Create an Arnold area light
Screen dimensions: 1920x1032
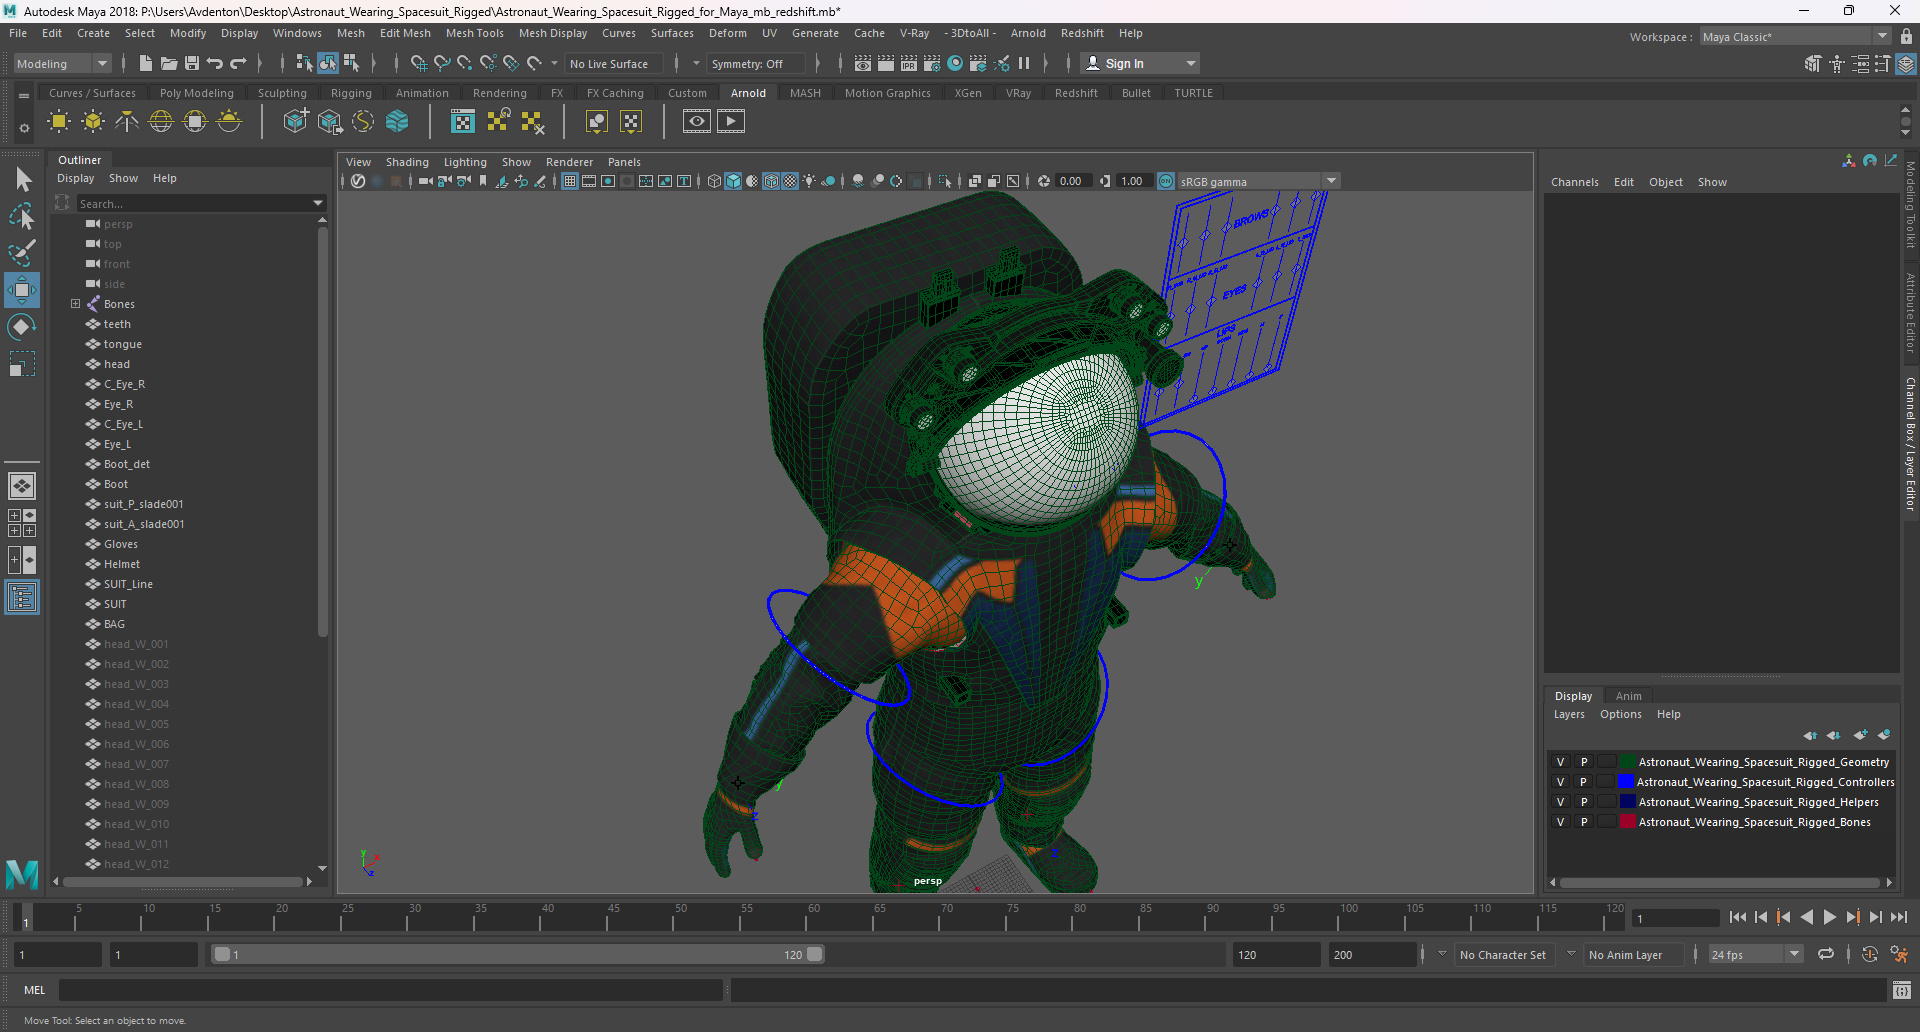coord(59,122)
